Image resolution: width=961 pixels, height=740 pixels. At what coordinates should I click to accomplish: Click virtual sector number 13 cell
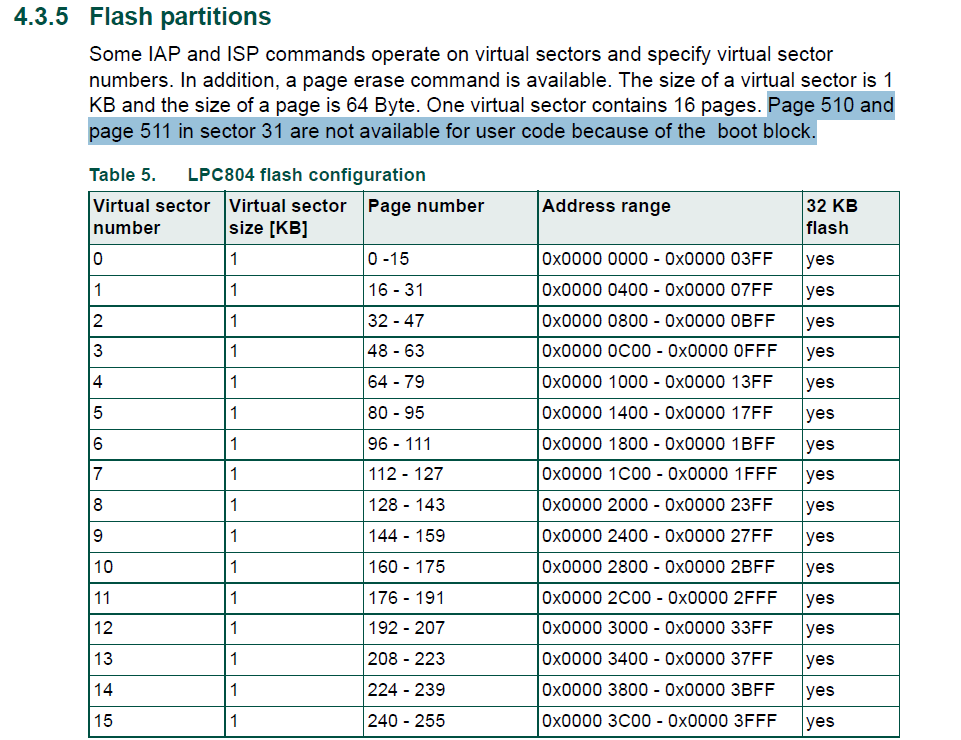tap(157, 659)
